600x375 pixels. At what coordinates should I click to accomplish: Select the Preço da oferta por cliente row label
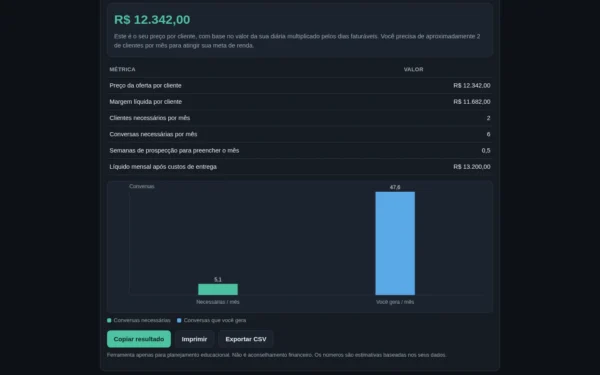pos(145,85)
